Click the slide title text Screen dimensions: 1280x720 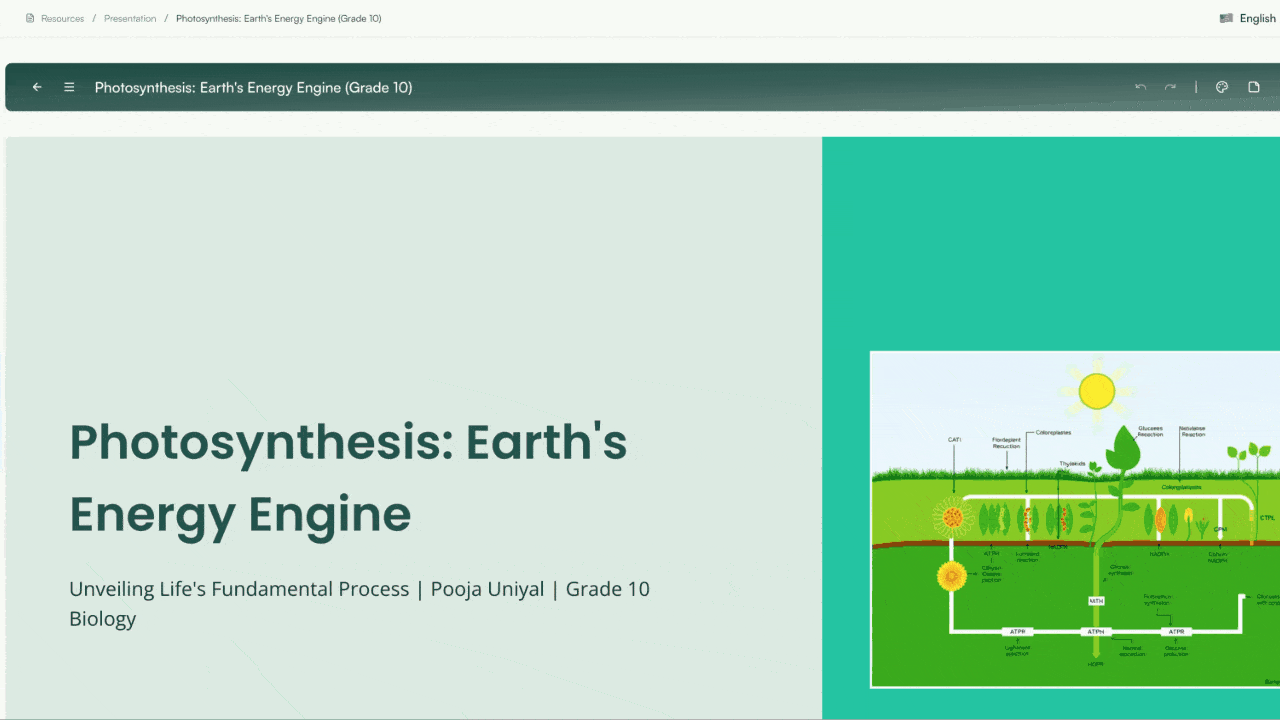click(347, 478)
